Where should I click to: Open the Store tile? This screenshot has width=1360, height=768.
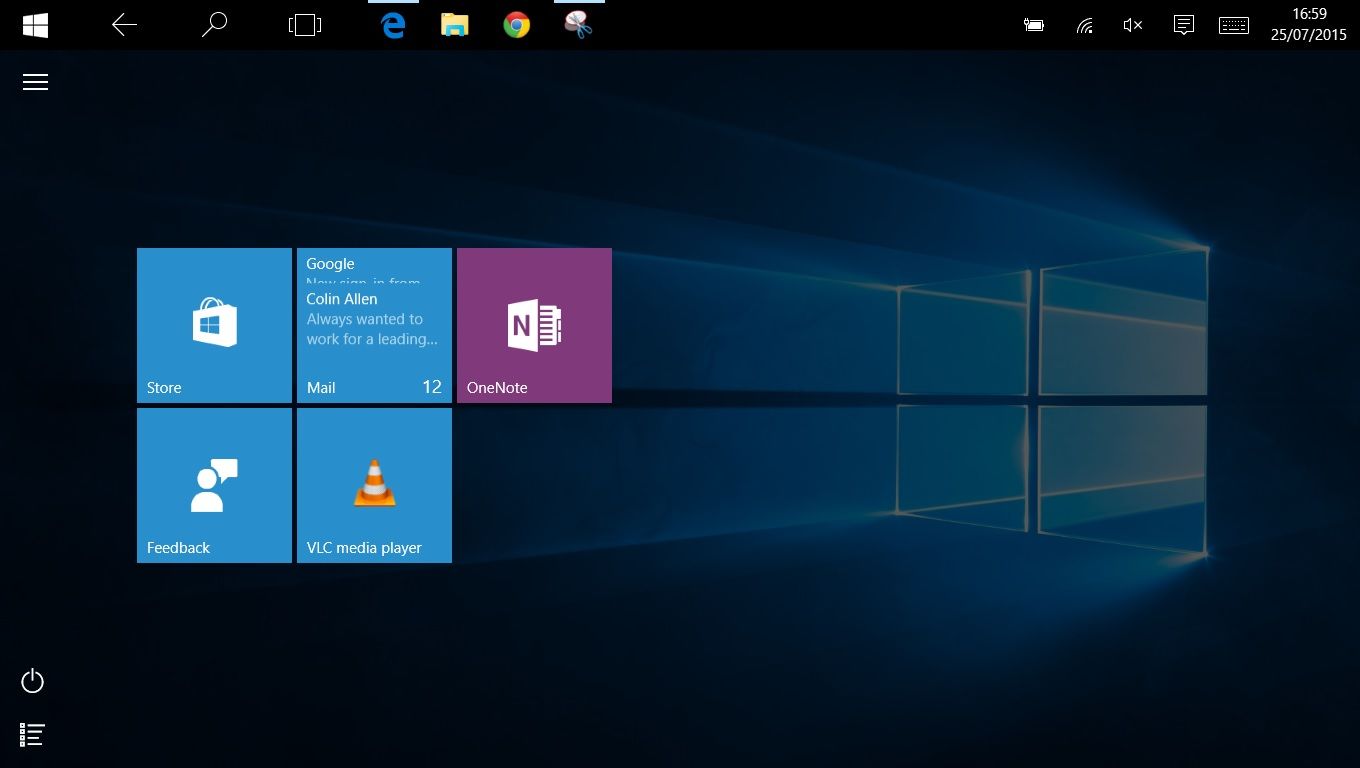coord(214,325)
